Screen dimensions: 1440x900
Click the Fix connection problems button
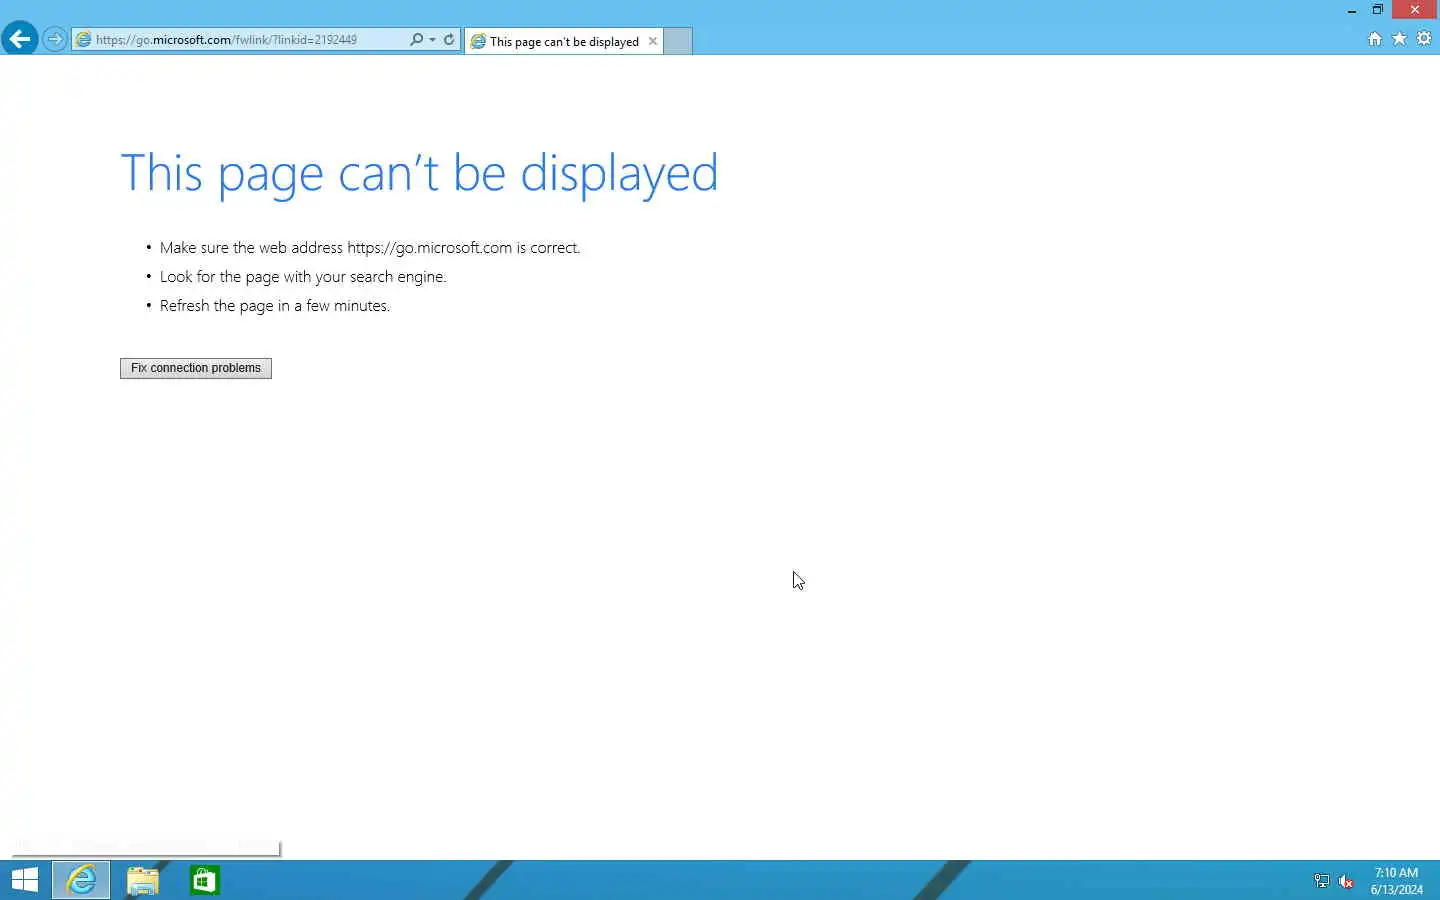click(196, 368)
